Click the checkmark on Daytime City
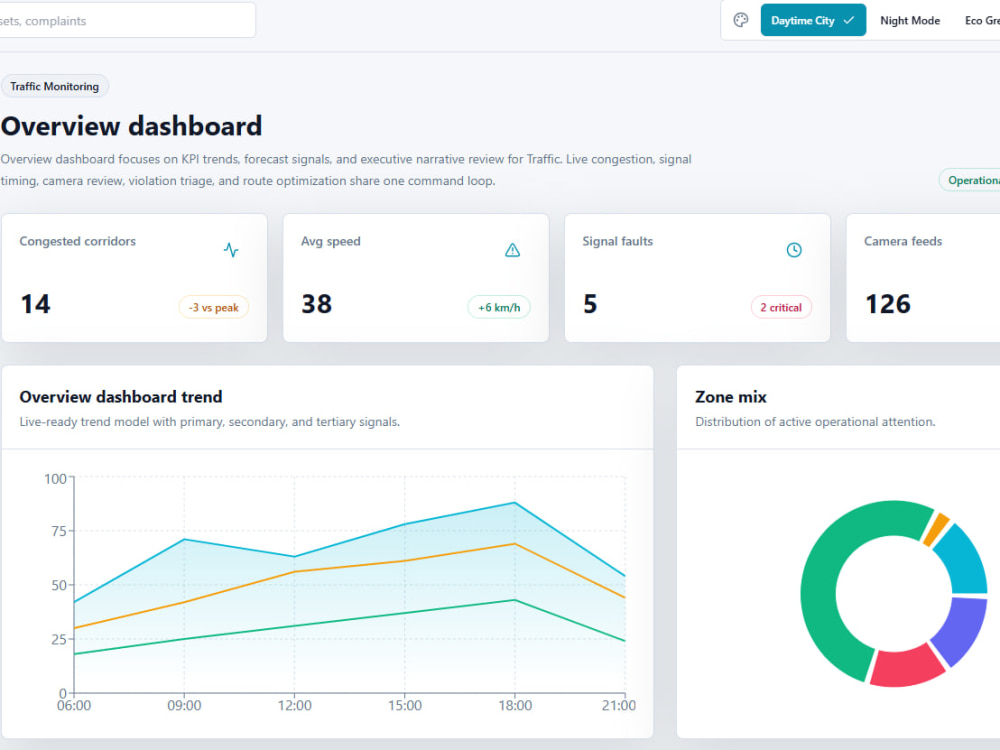Viewport: 1000px width, 750px height. [x=849, y=20]
